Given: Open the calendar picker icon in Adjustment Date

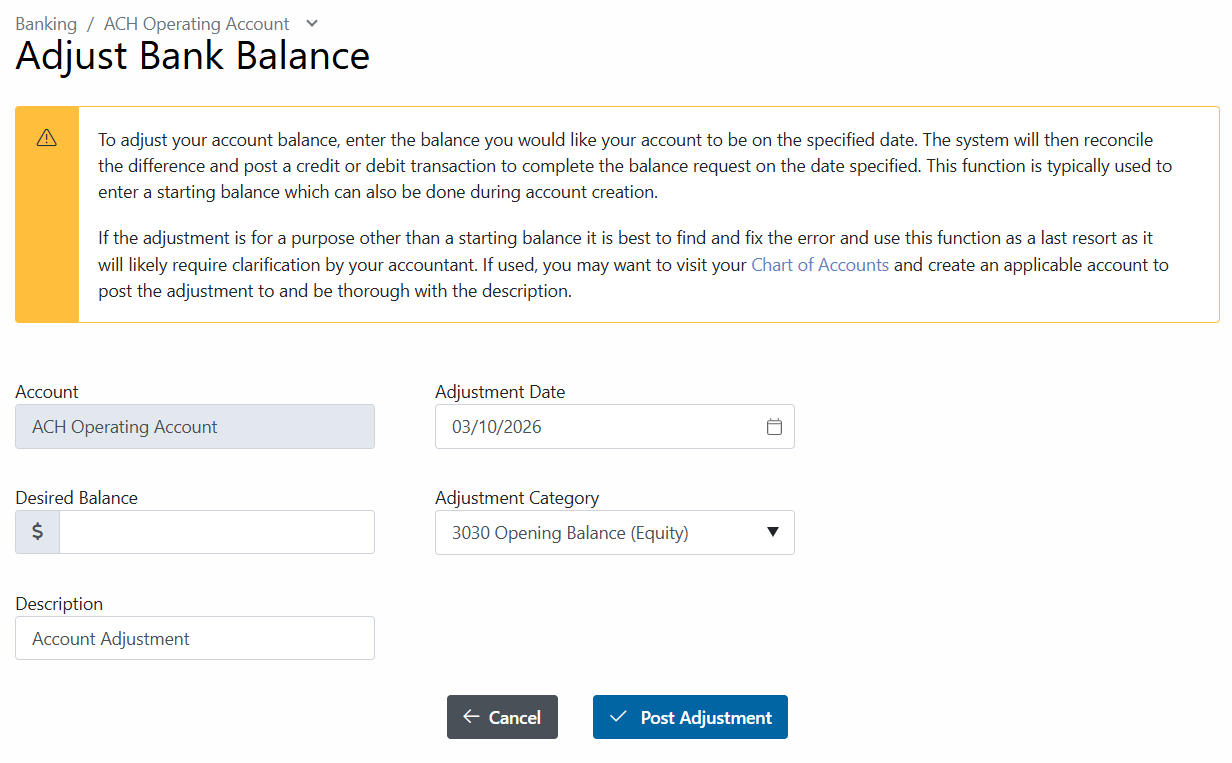Looking at the screenshot, I should point(774,427).
